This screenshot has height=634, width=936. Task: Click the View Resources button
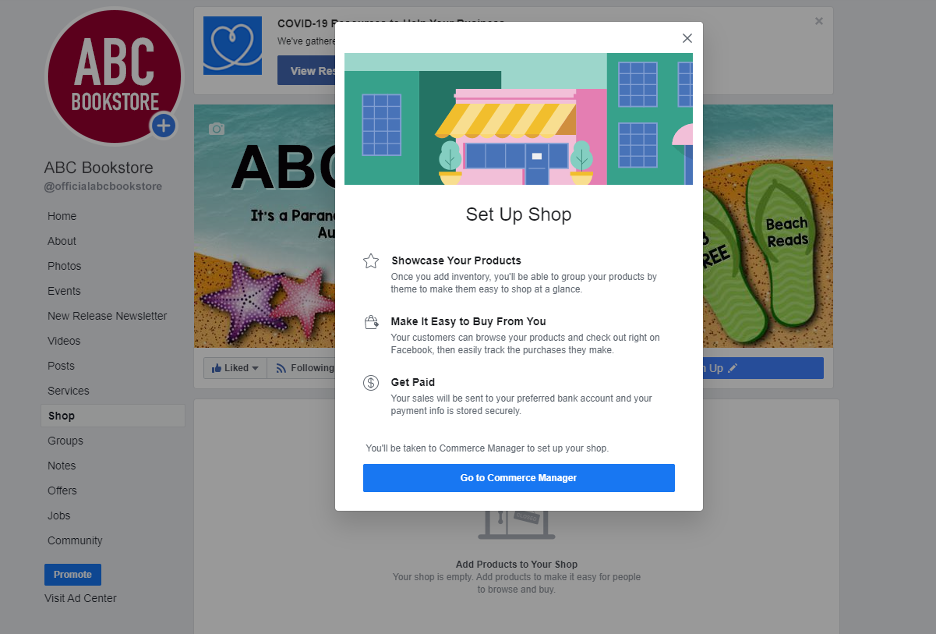click(x=305, y=71)
